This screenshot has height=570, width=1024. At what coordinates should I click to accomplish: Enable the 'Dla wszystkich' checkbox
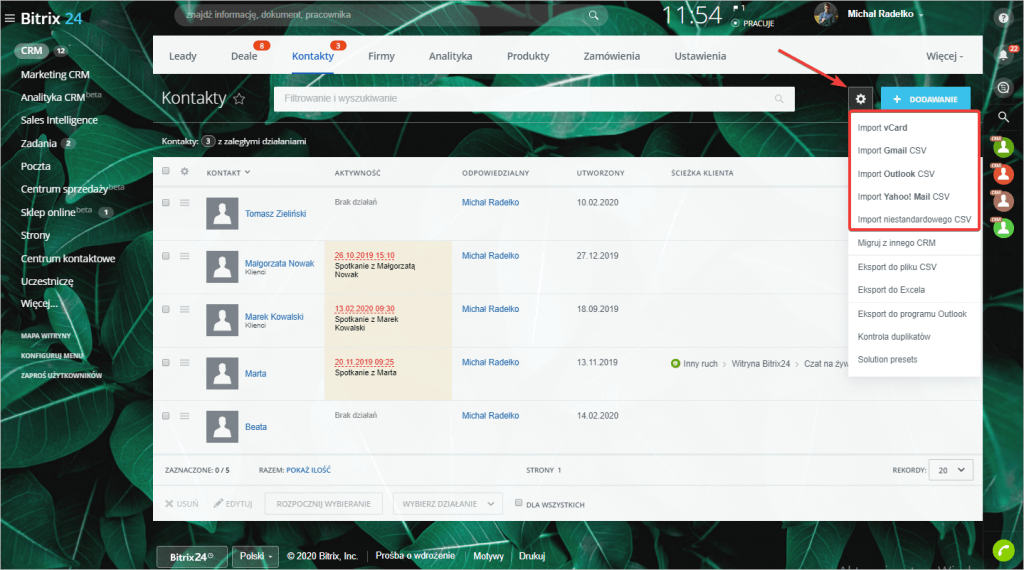pyautogui.click(x=518, y=504)
